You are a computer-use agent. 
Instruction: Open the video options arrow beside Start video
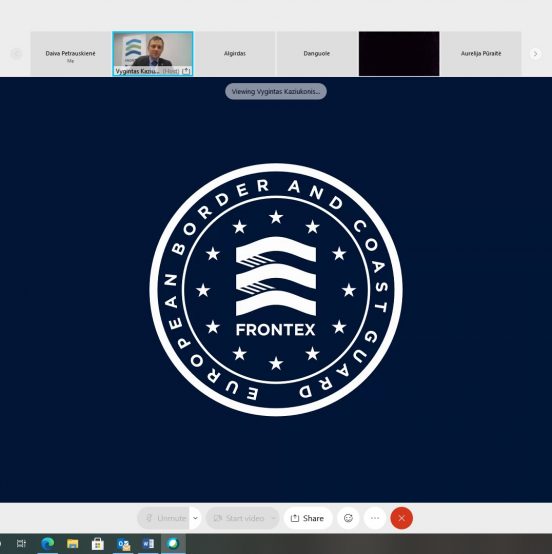point(274,518)
